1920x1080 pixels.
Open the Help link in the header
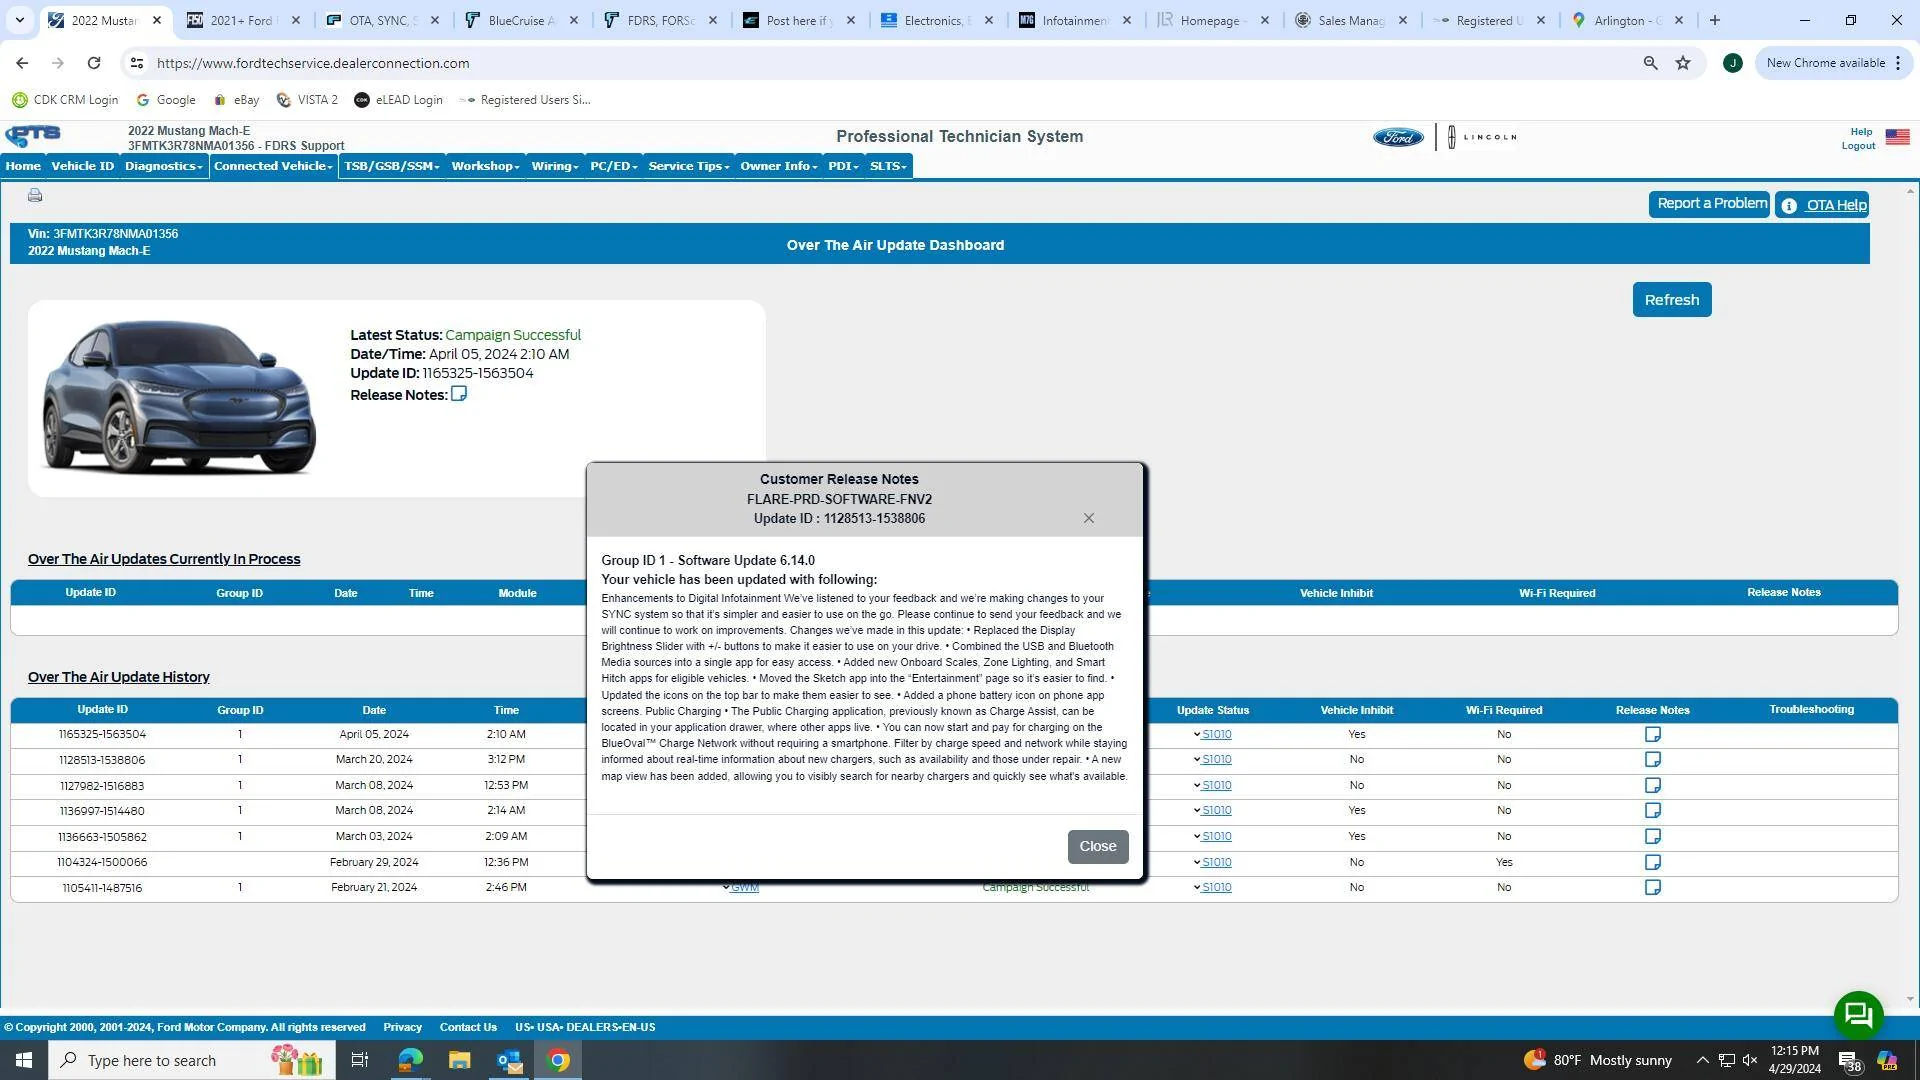1861,132
